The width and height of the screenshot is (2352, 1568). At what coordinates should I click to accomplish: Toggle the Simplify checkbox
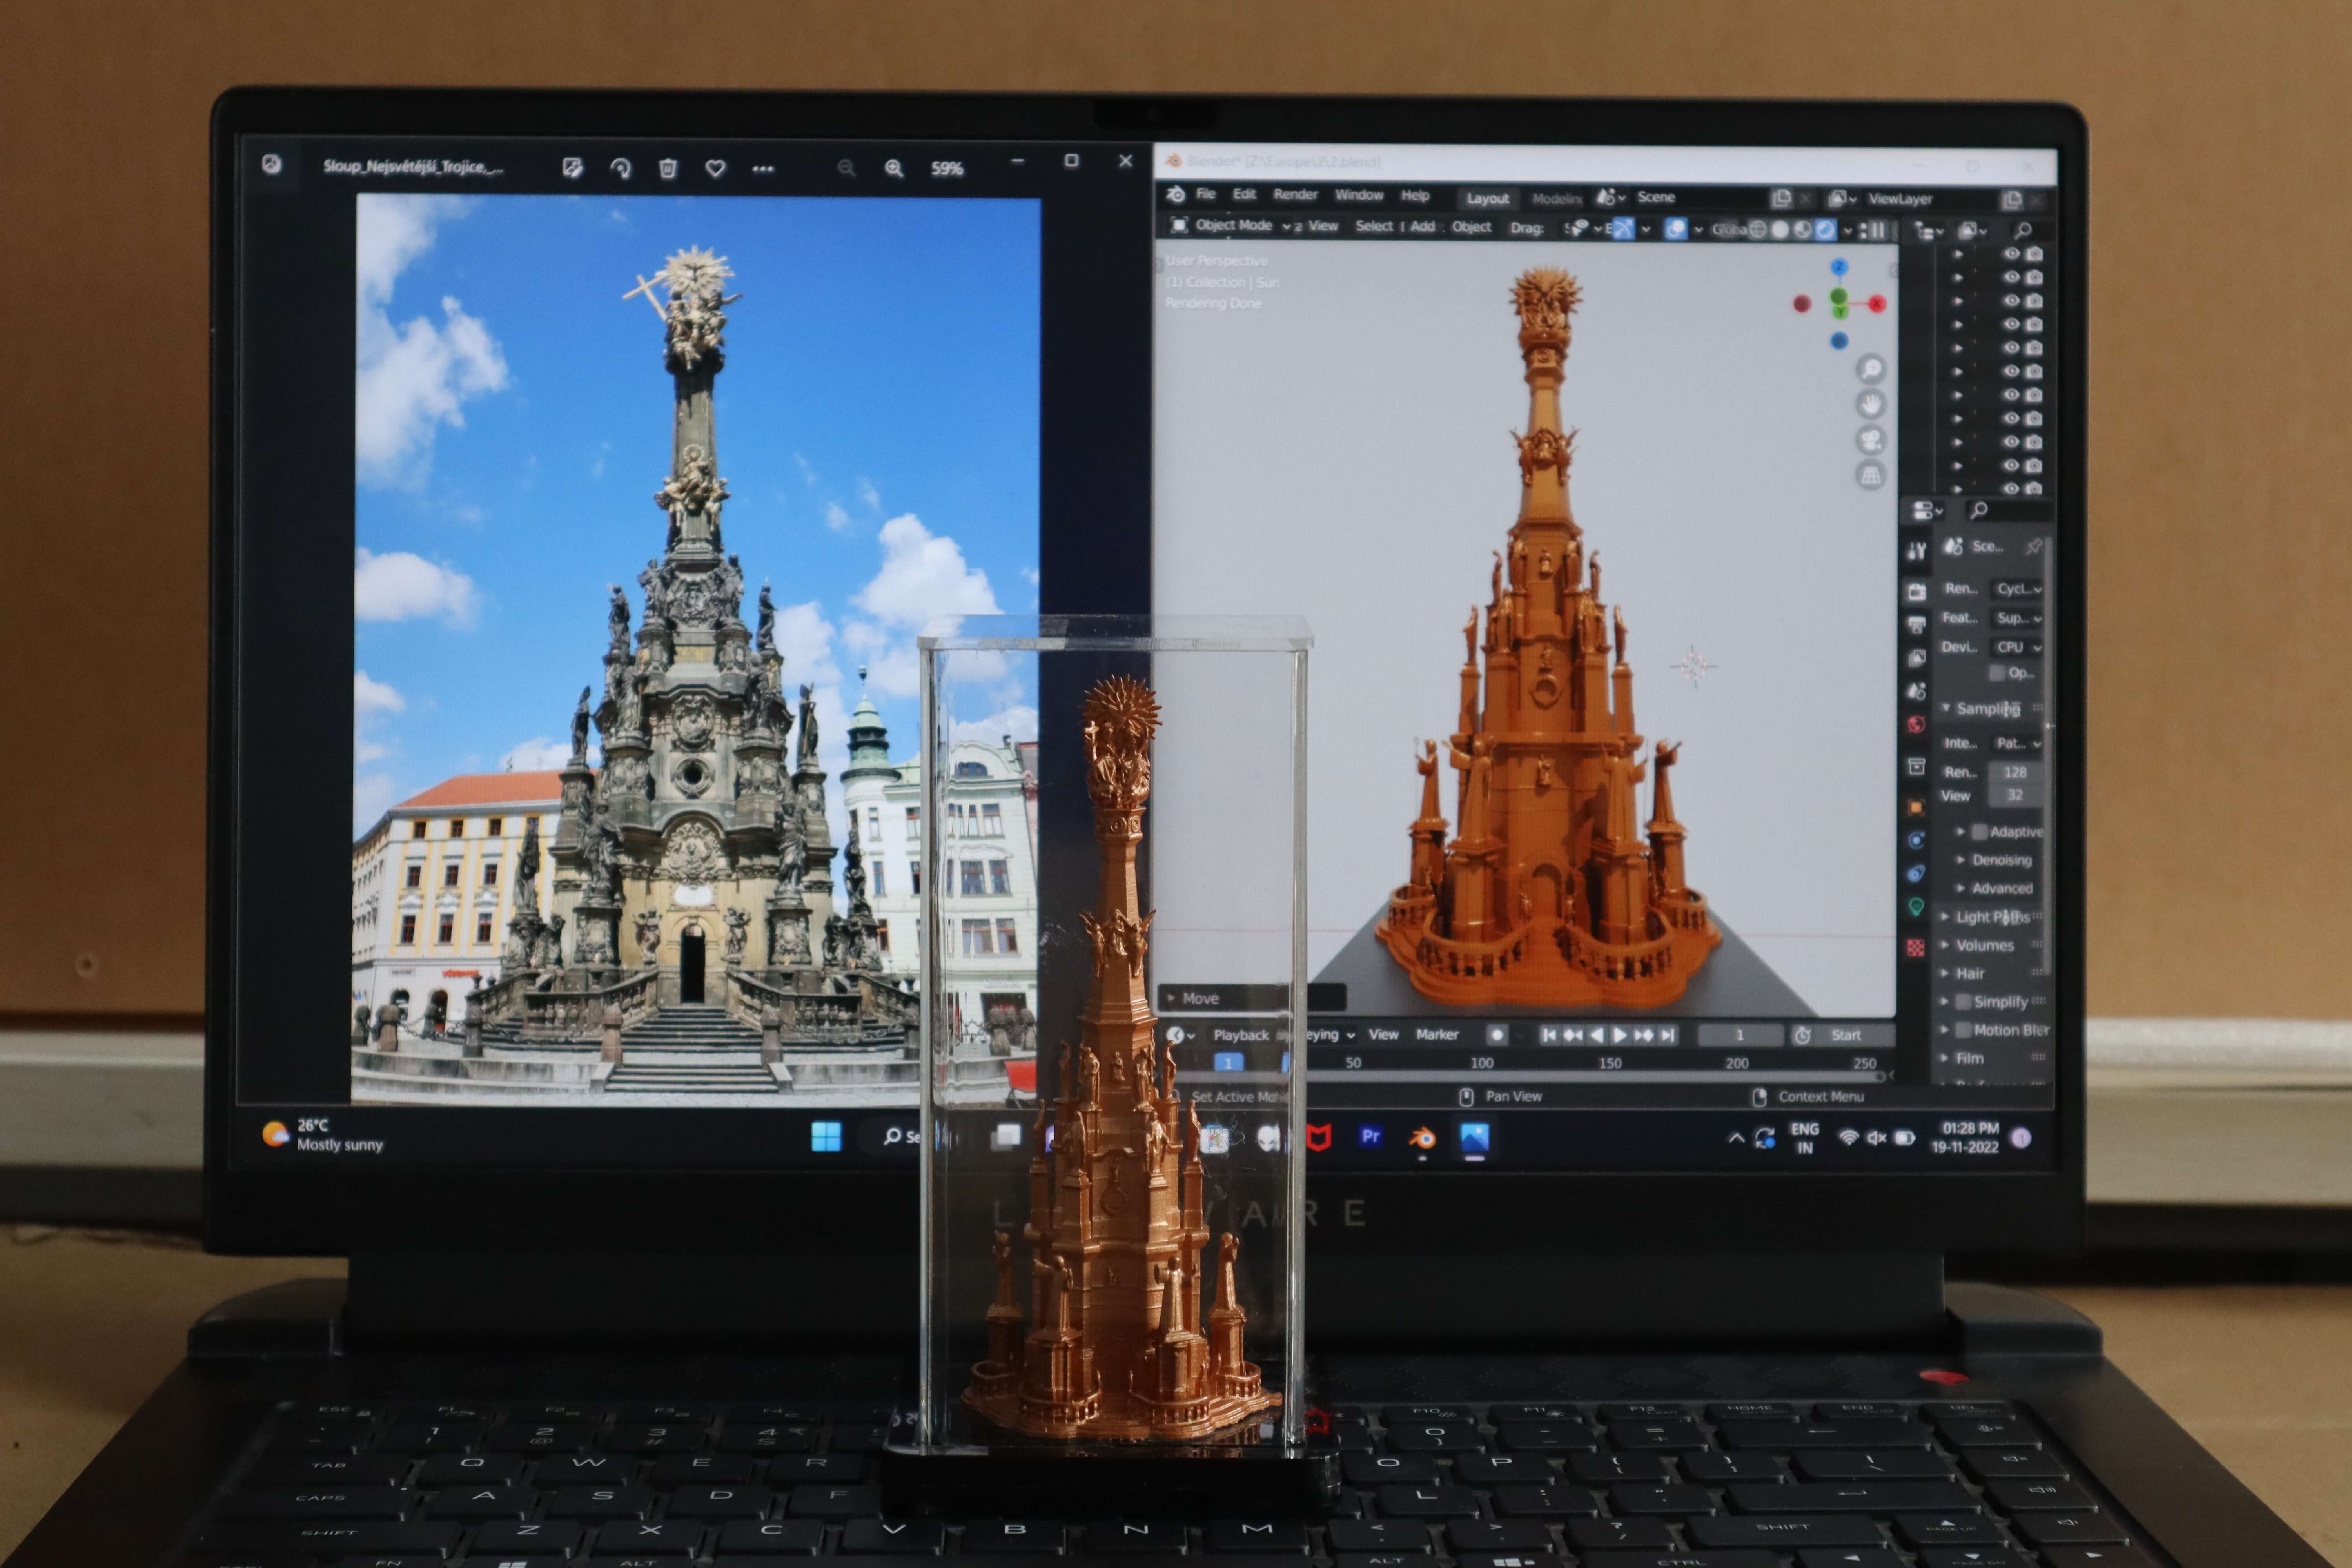[x=1963, y=1002]
